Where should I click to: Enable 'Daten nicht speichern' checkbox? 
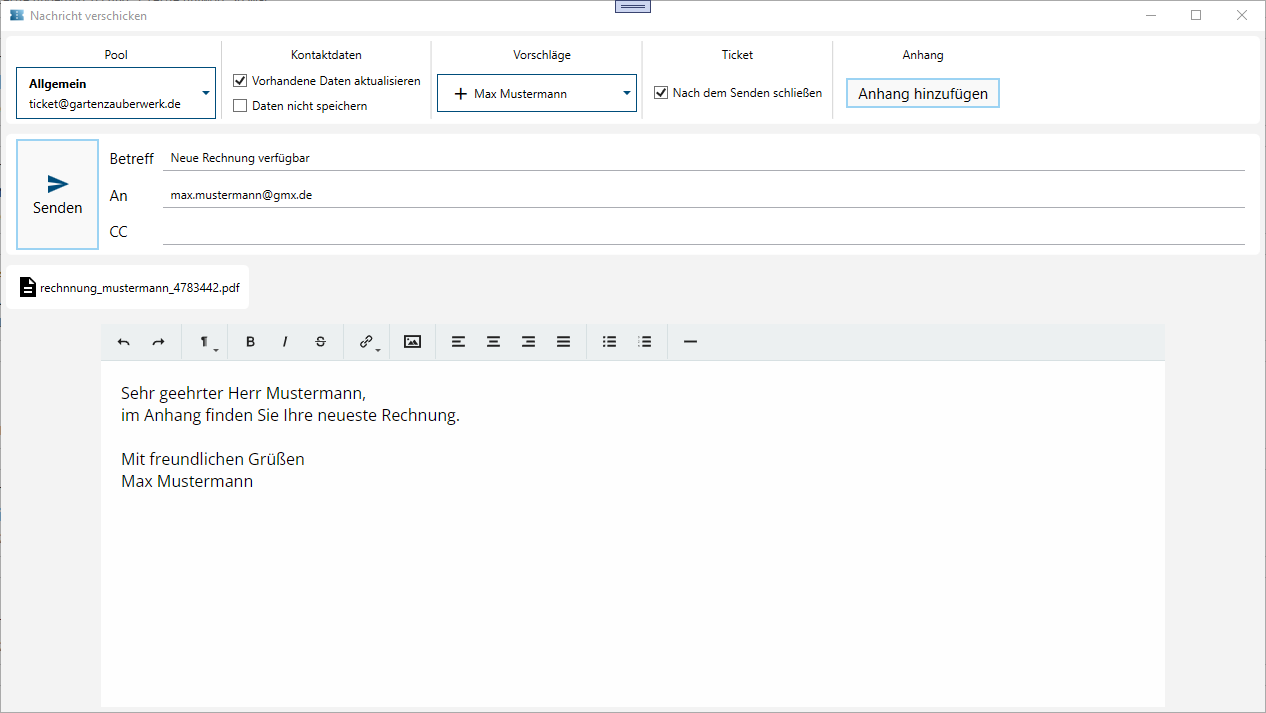pos(240,106)
